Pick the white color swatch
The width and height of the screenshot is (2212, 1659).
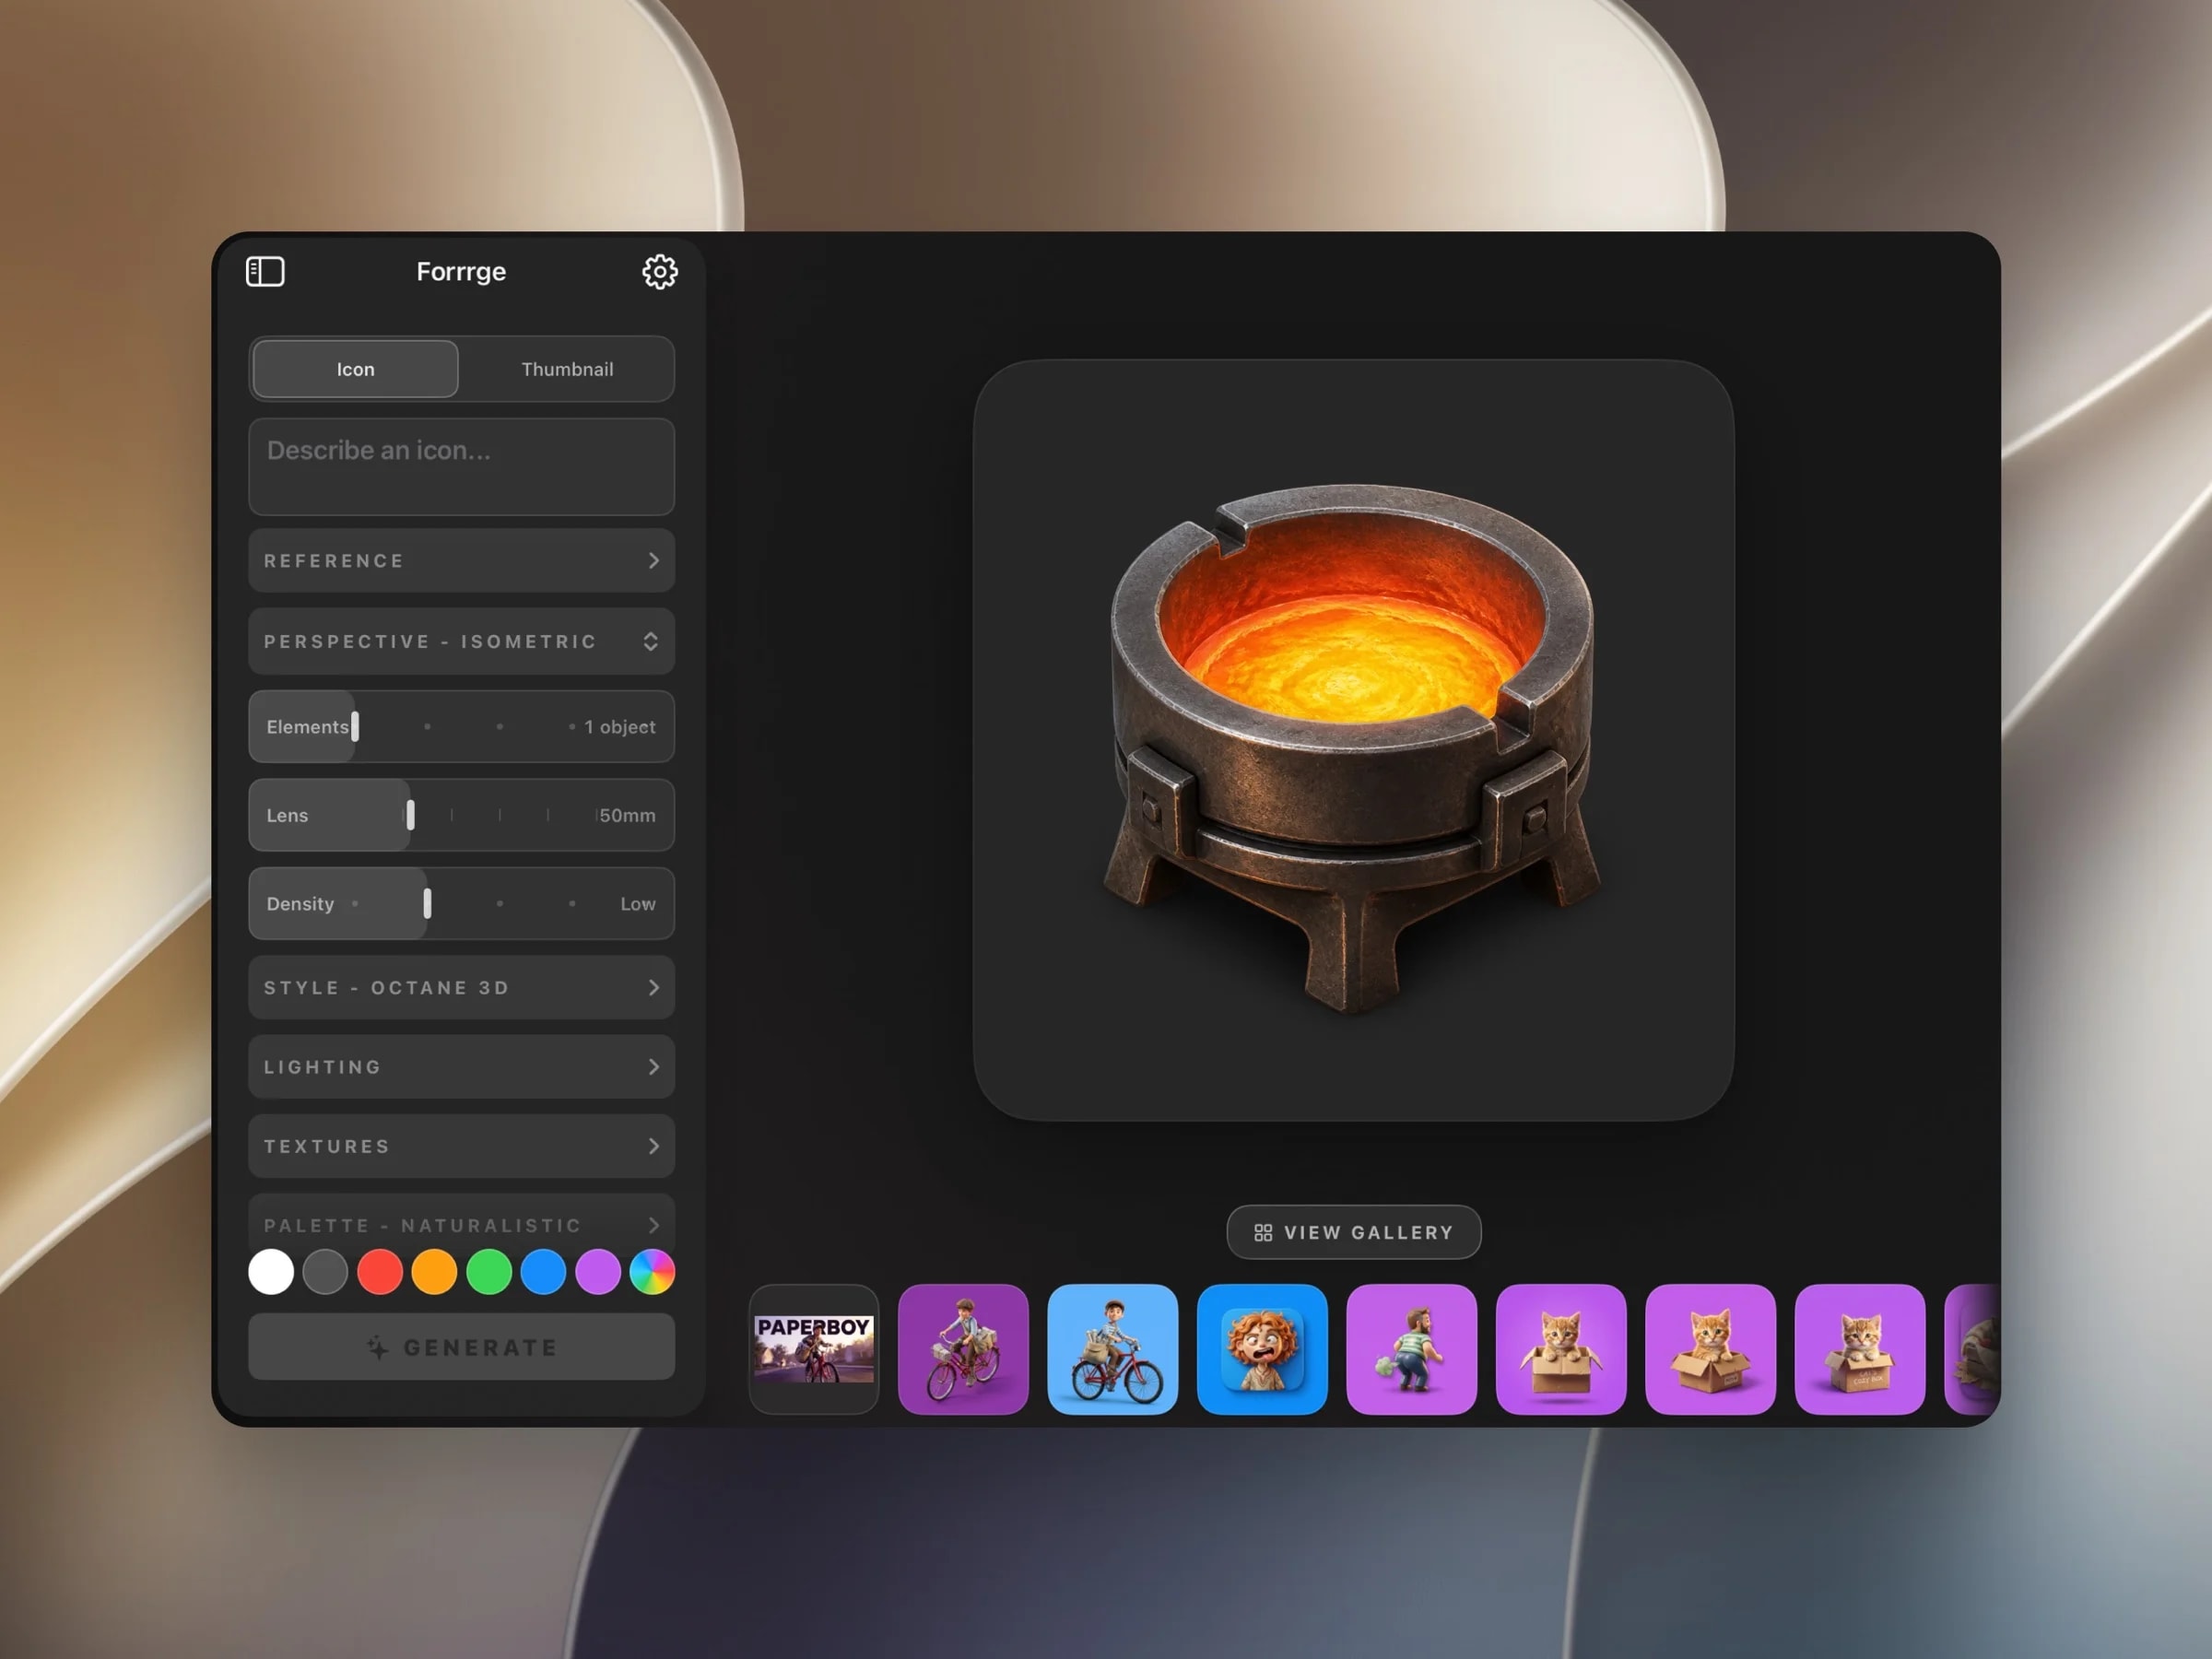(x=271, y=1272)
